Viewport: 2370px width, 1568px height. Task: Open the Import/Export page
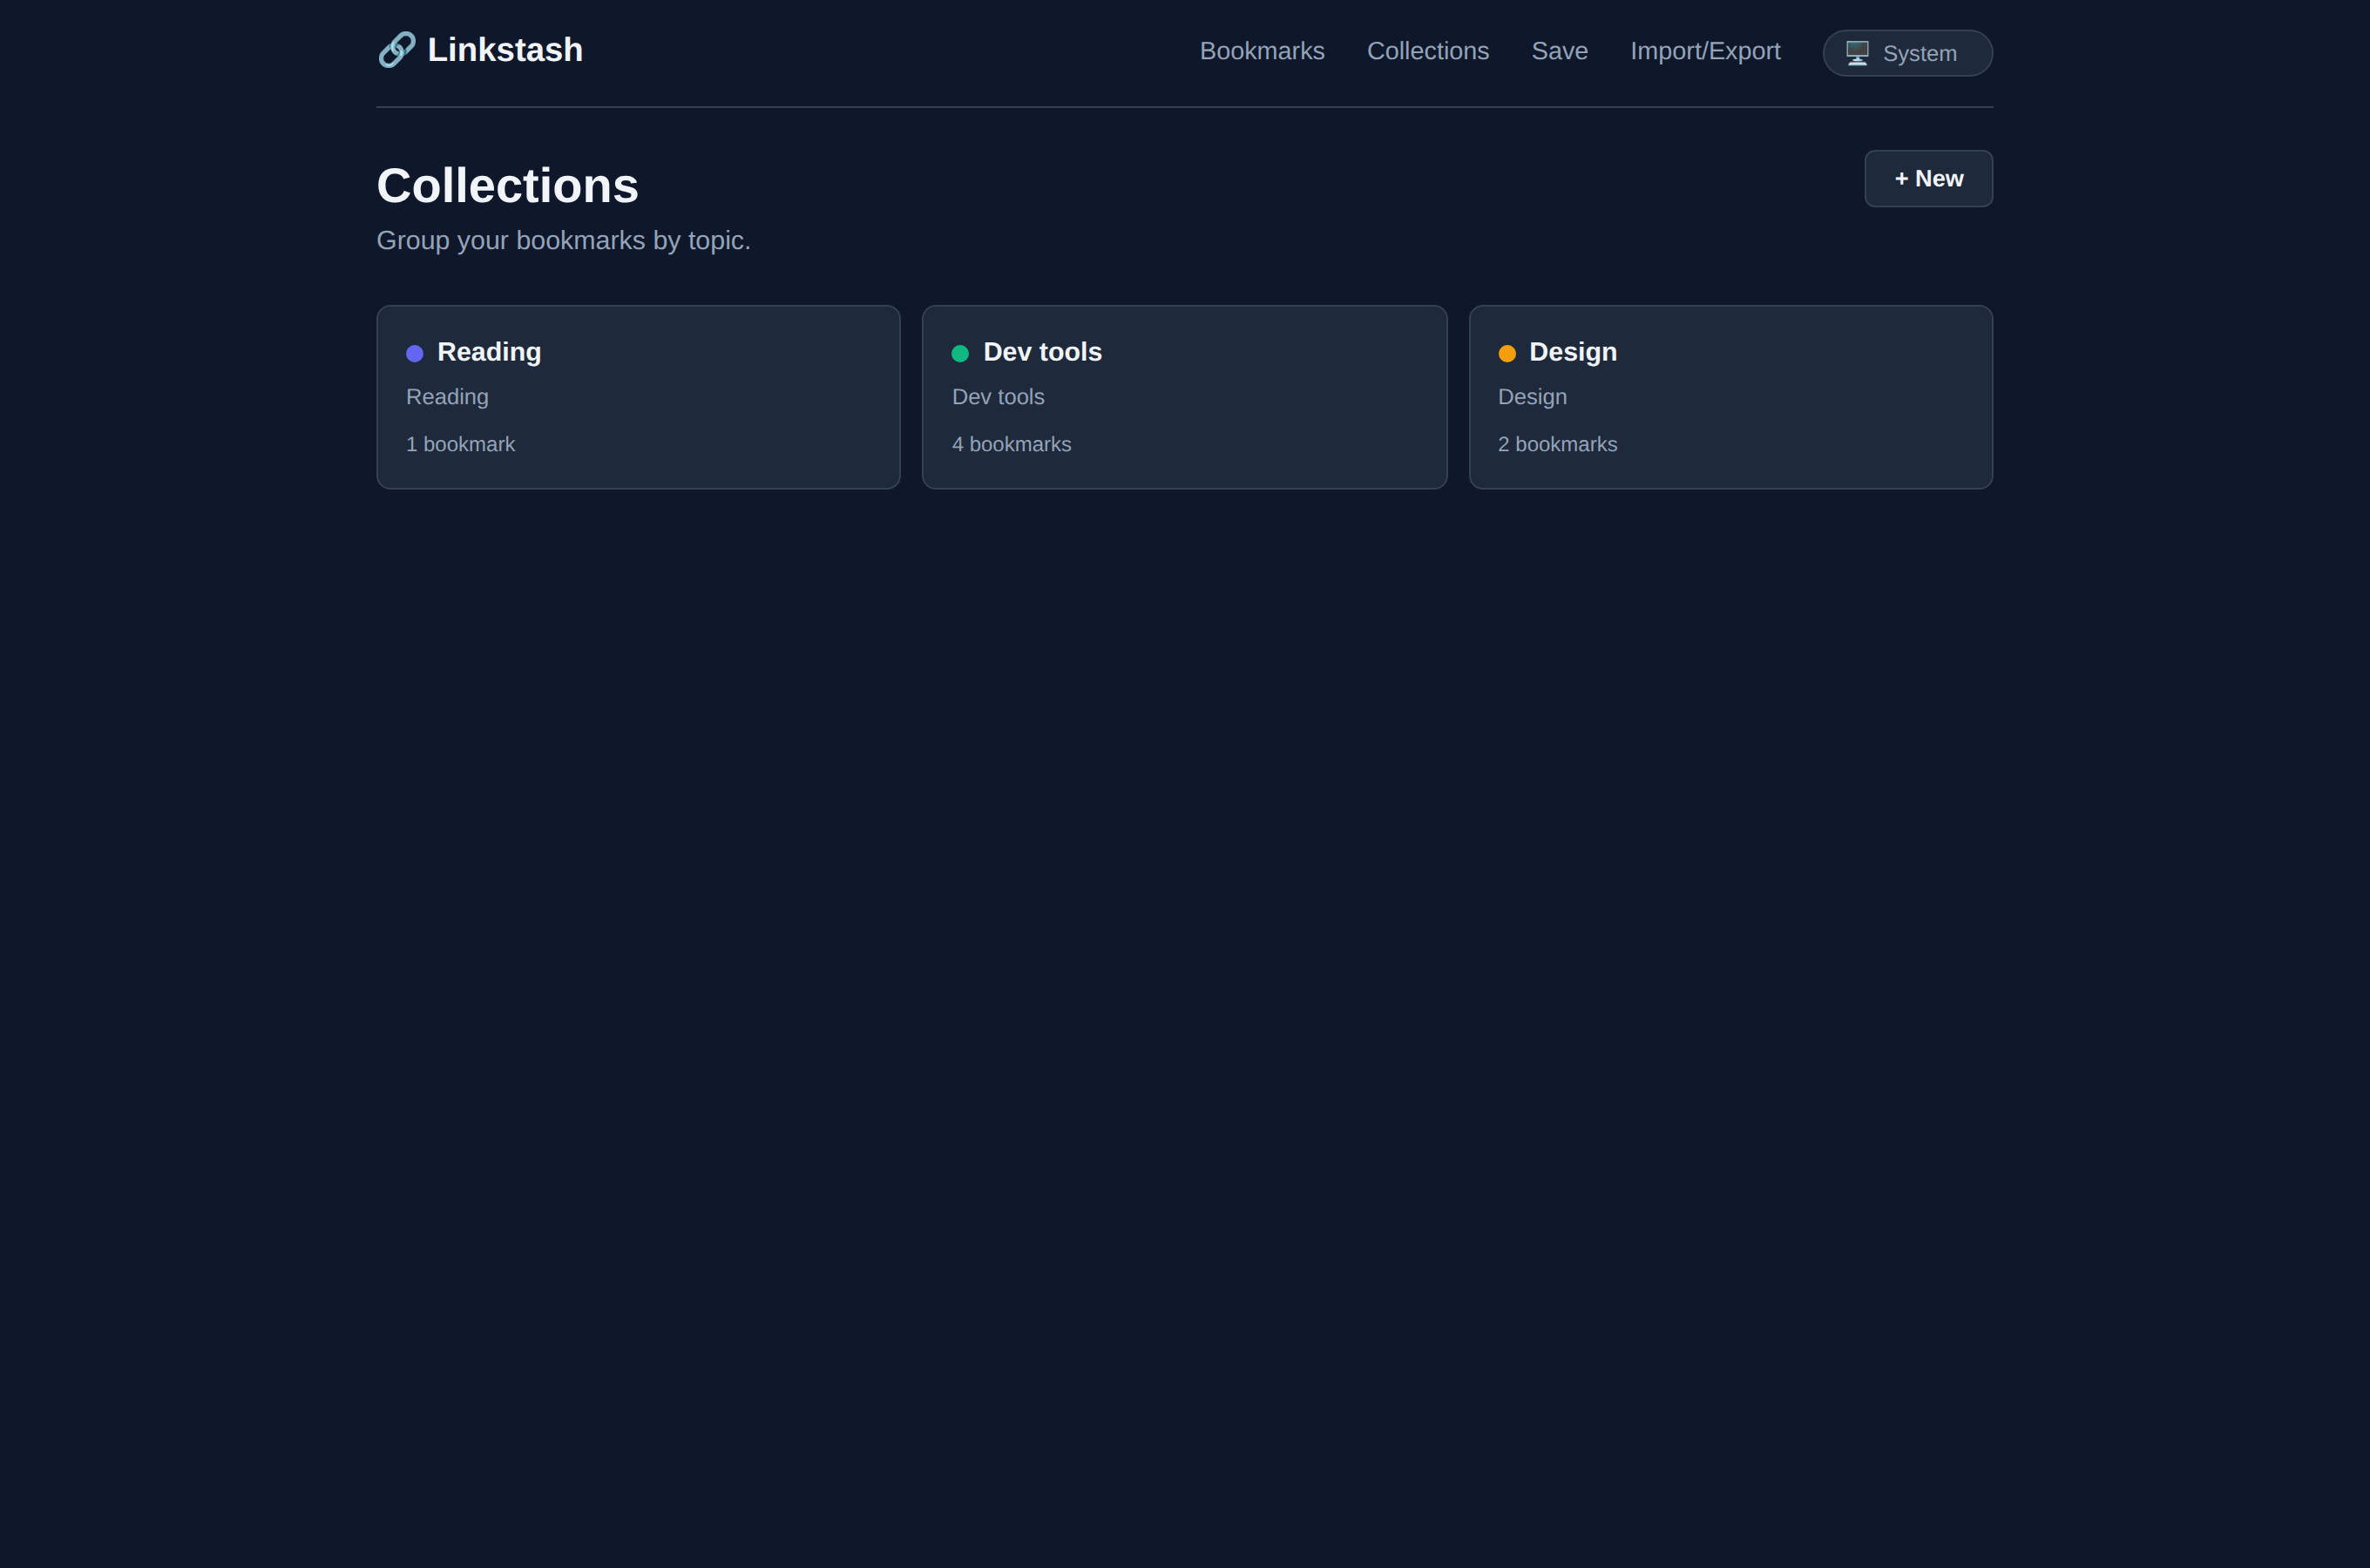point(1705,51)
